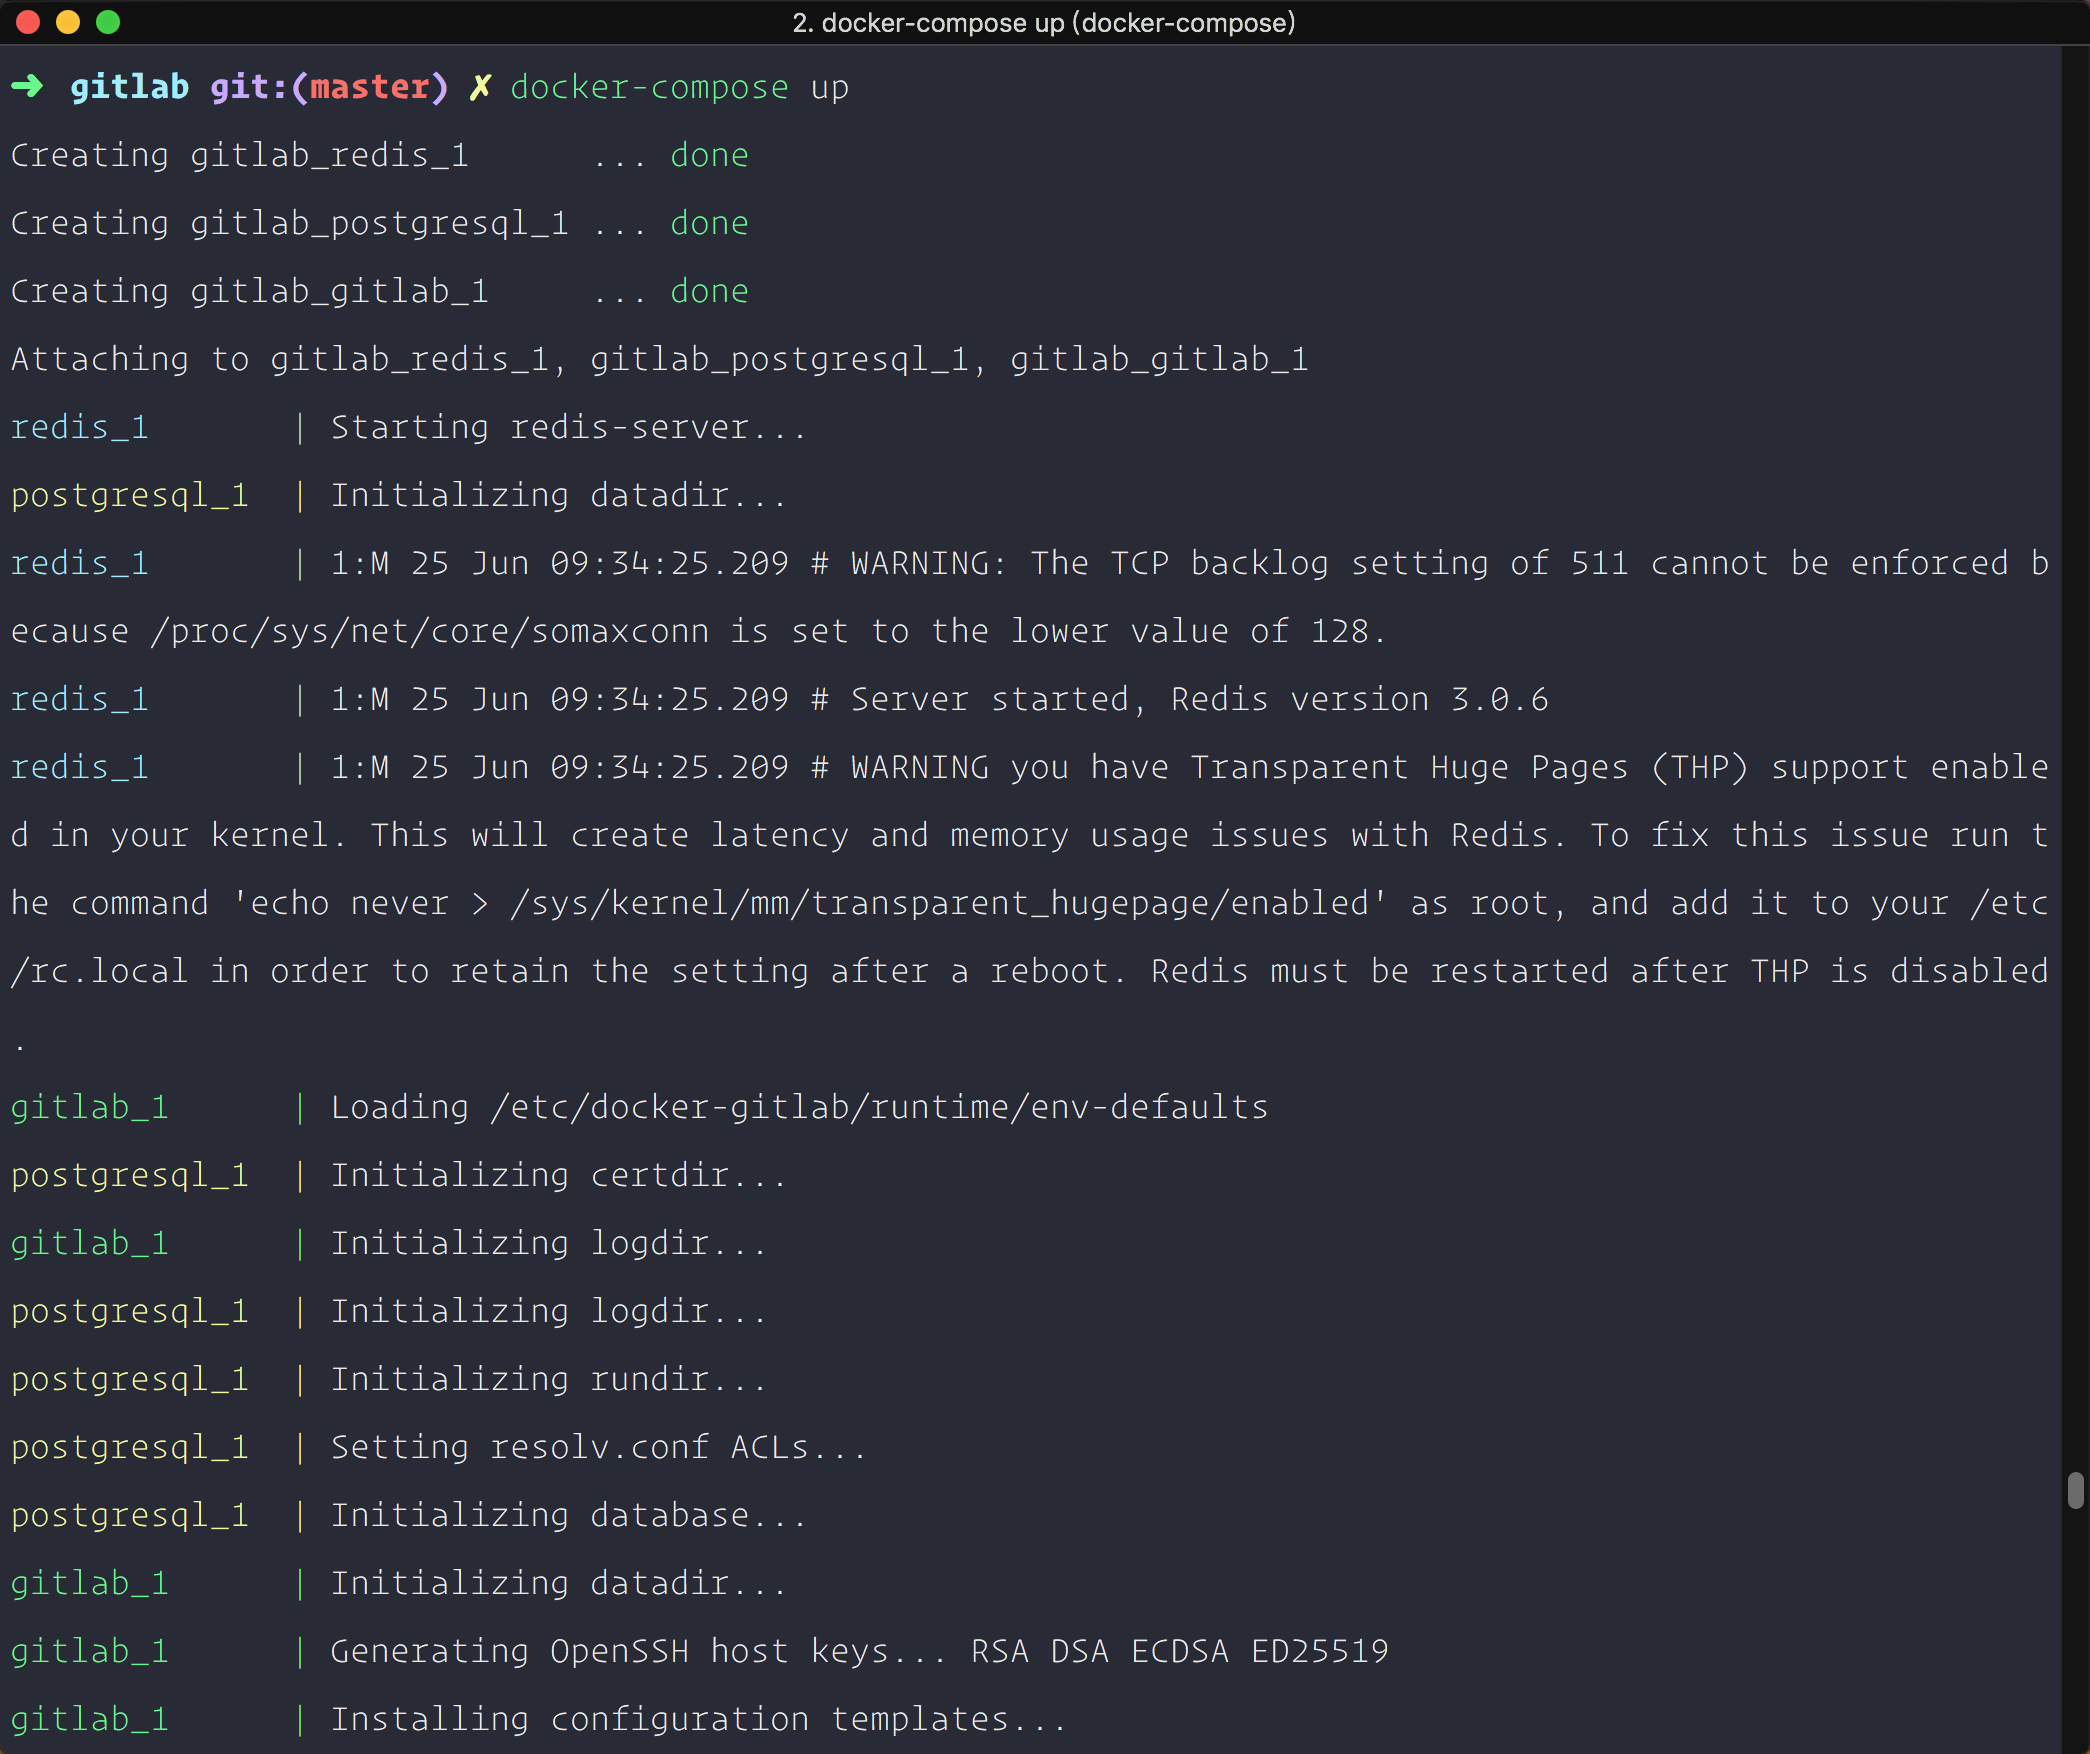Click the 'Starting redis-server...' log line
The height and width of the screenshot is (1754, 2090).
click(x=567, y=427)
